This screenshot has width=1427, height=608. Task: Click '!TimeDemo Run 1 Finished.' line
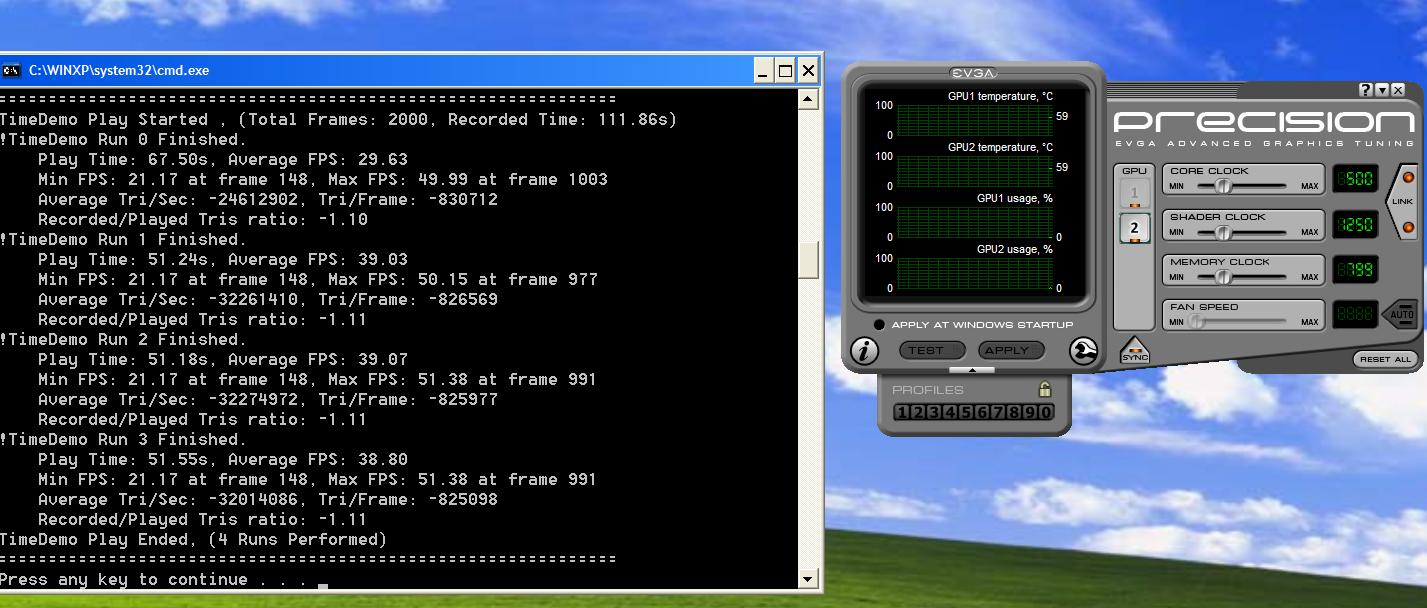coord(123,239)
